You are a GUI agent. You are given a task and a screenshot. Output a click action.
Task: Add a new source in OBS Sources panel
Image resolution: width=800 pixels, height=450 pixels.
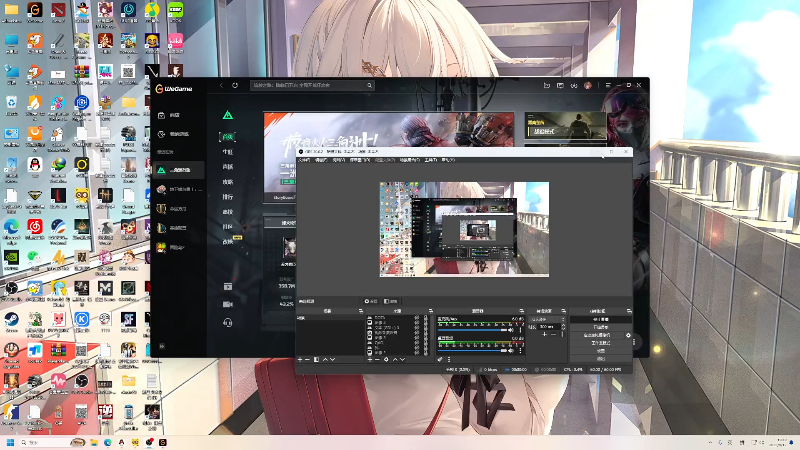(x=370, y=360)
